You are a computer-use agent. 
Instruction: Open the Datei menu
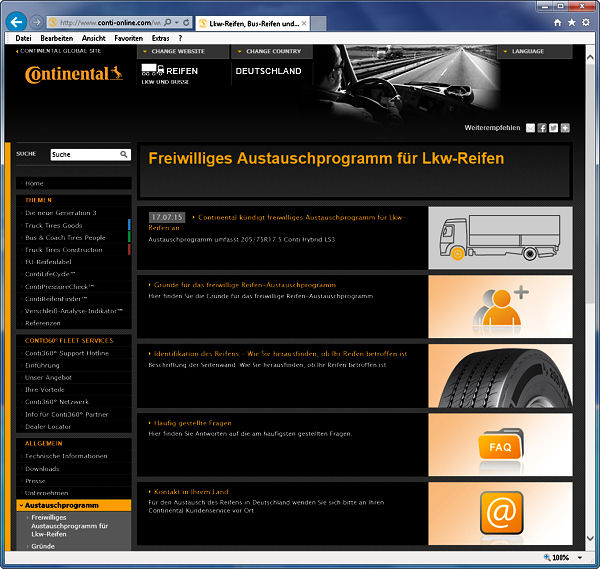23,38
